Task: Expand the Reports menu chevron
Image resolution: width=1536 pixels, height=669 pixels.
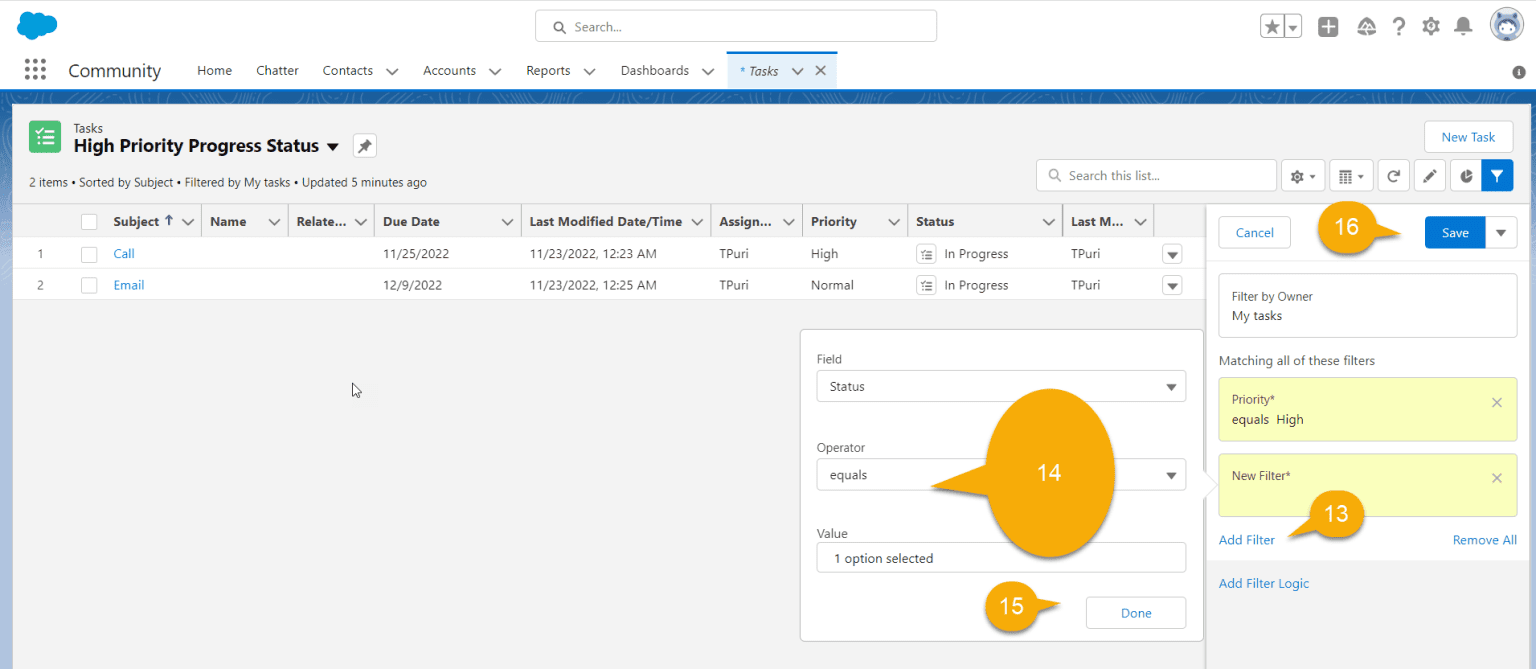Action: pos(589,71)
